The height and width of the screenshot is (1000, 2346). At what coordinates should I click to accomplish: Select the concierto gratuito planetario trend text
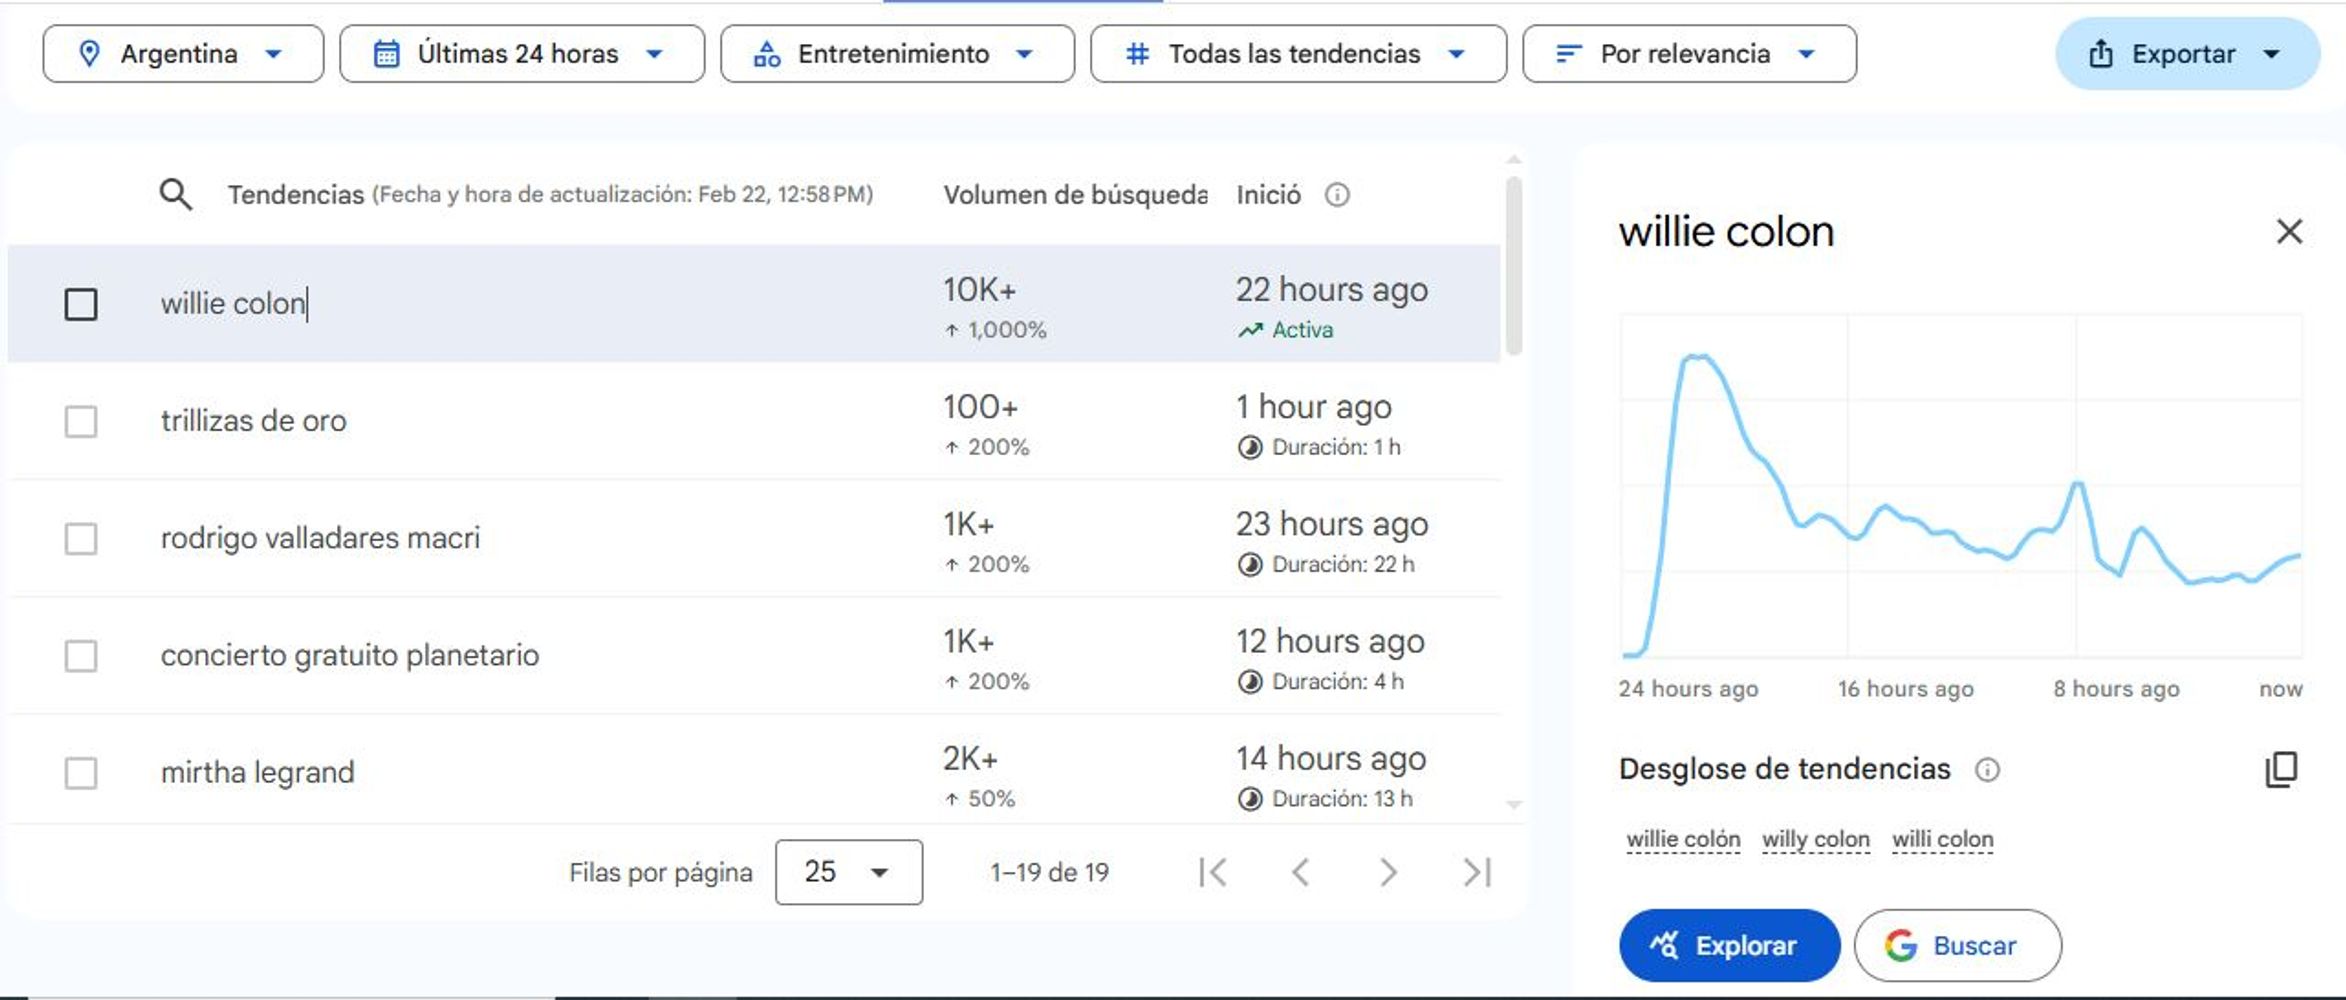[x=350, y=655]
